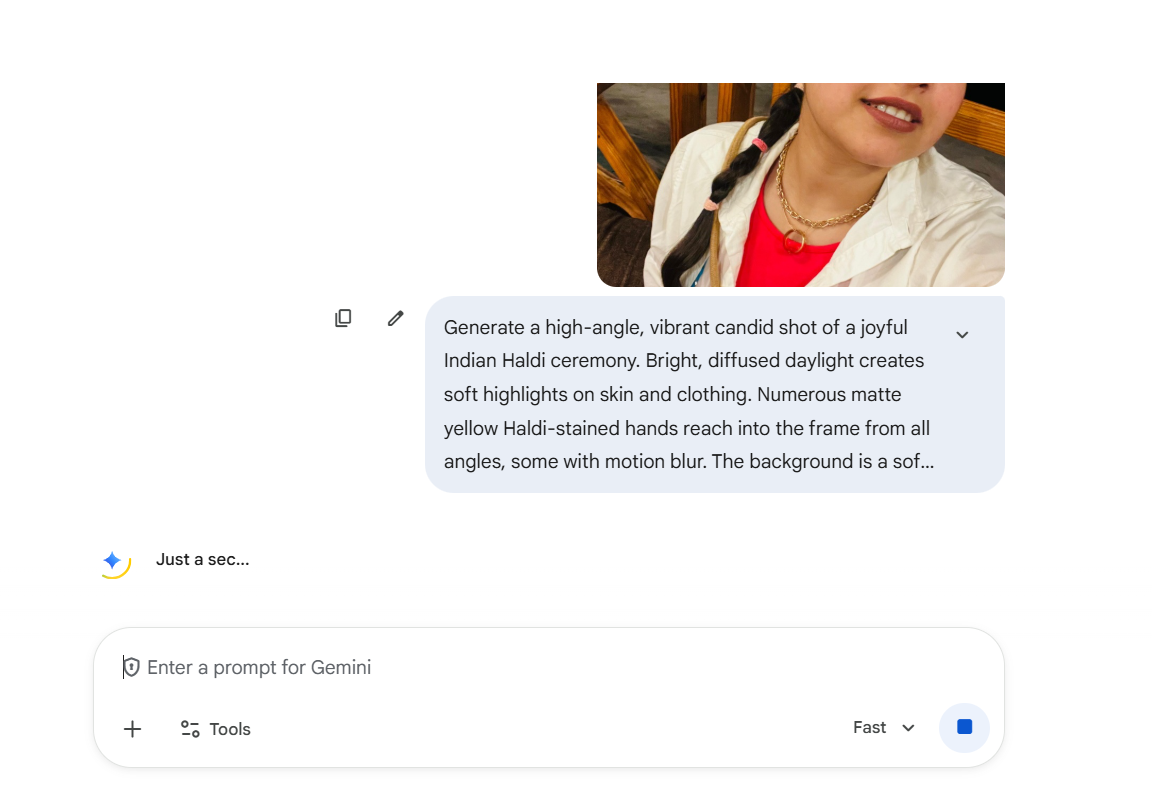Image resolution: width=1152 pixels, height=789 pixels.
Task: Click the Tools sliders icon
Action: coord(190,729)
